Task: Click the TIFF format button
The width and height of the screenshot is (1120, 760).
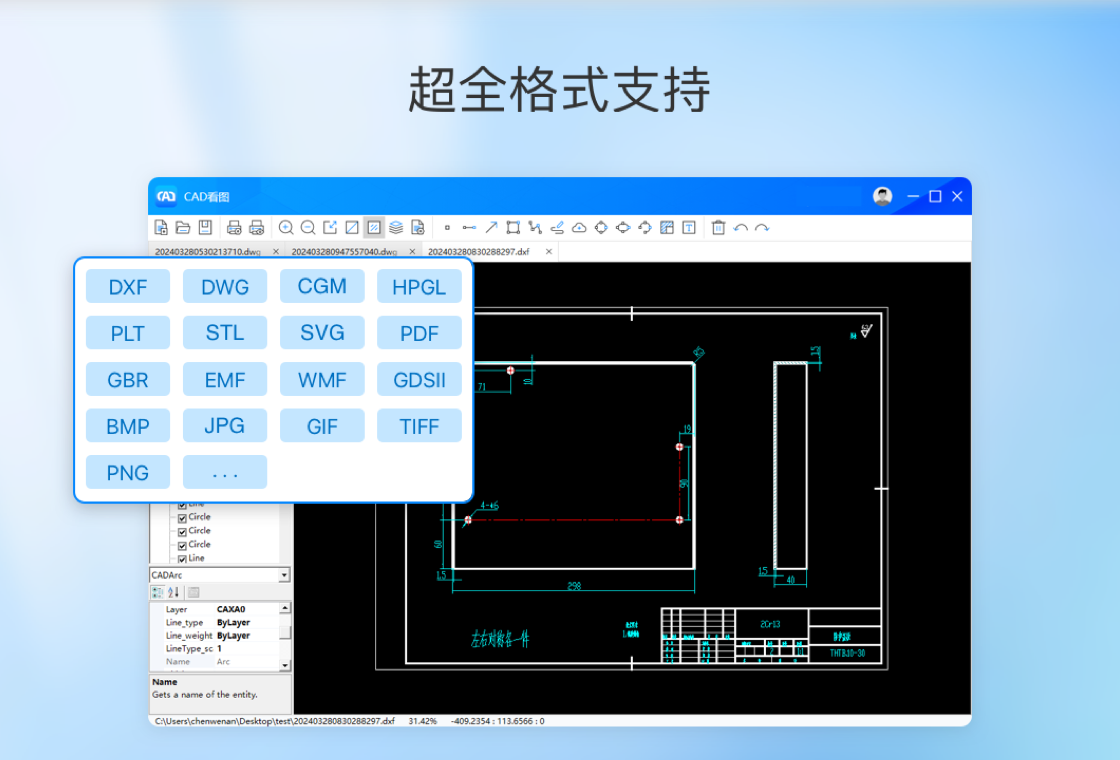Action: tap(419, 426)
